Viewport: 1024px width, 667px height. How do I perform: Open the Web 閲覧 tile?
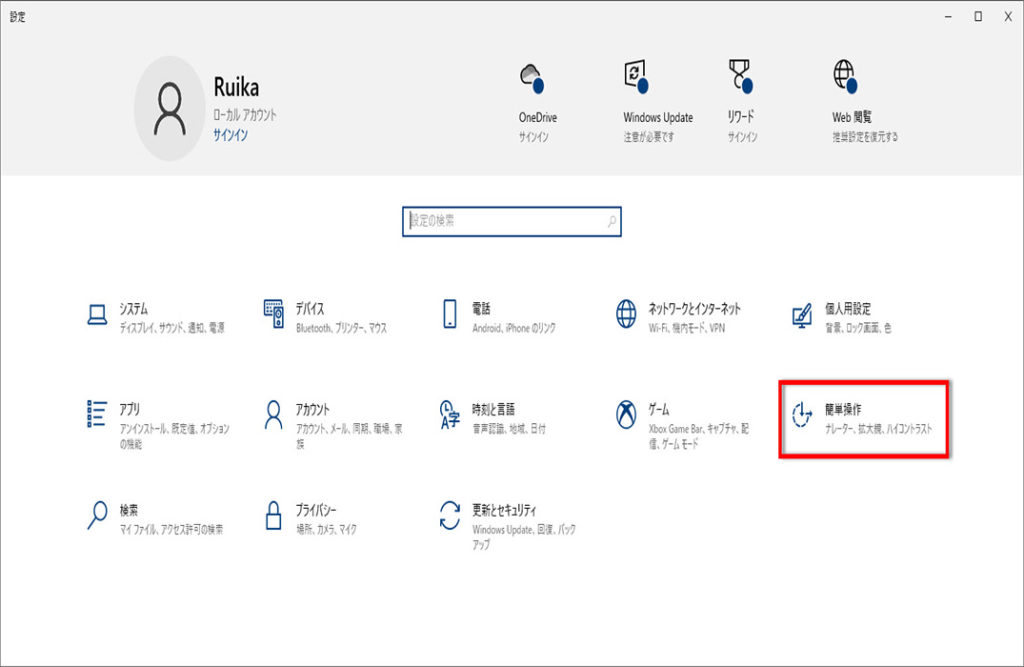point(864,100)
